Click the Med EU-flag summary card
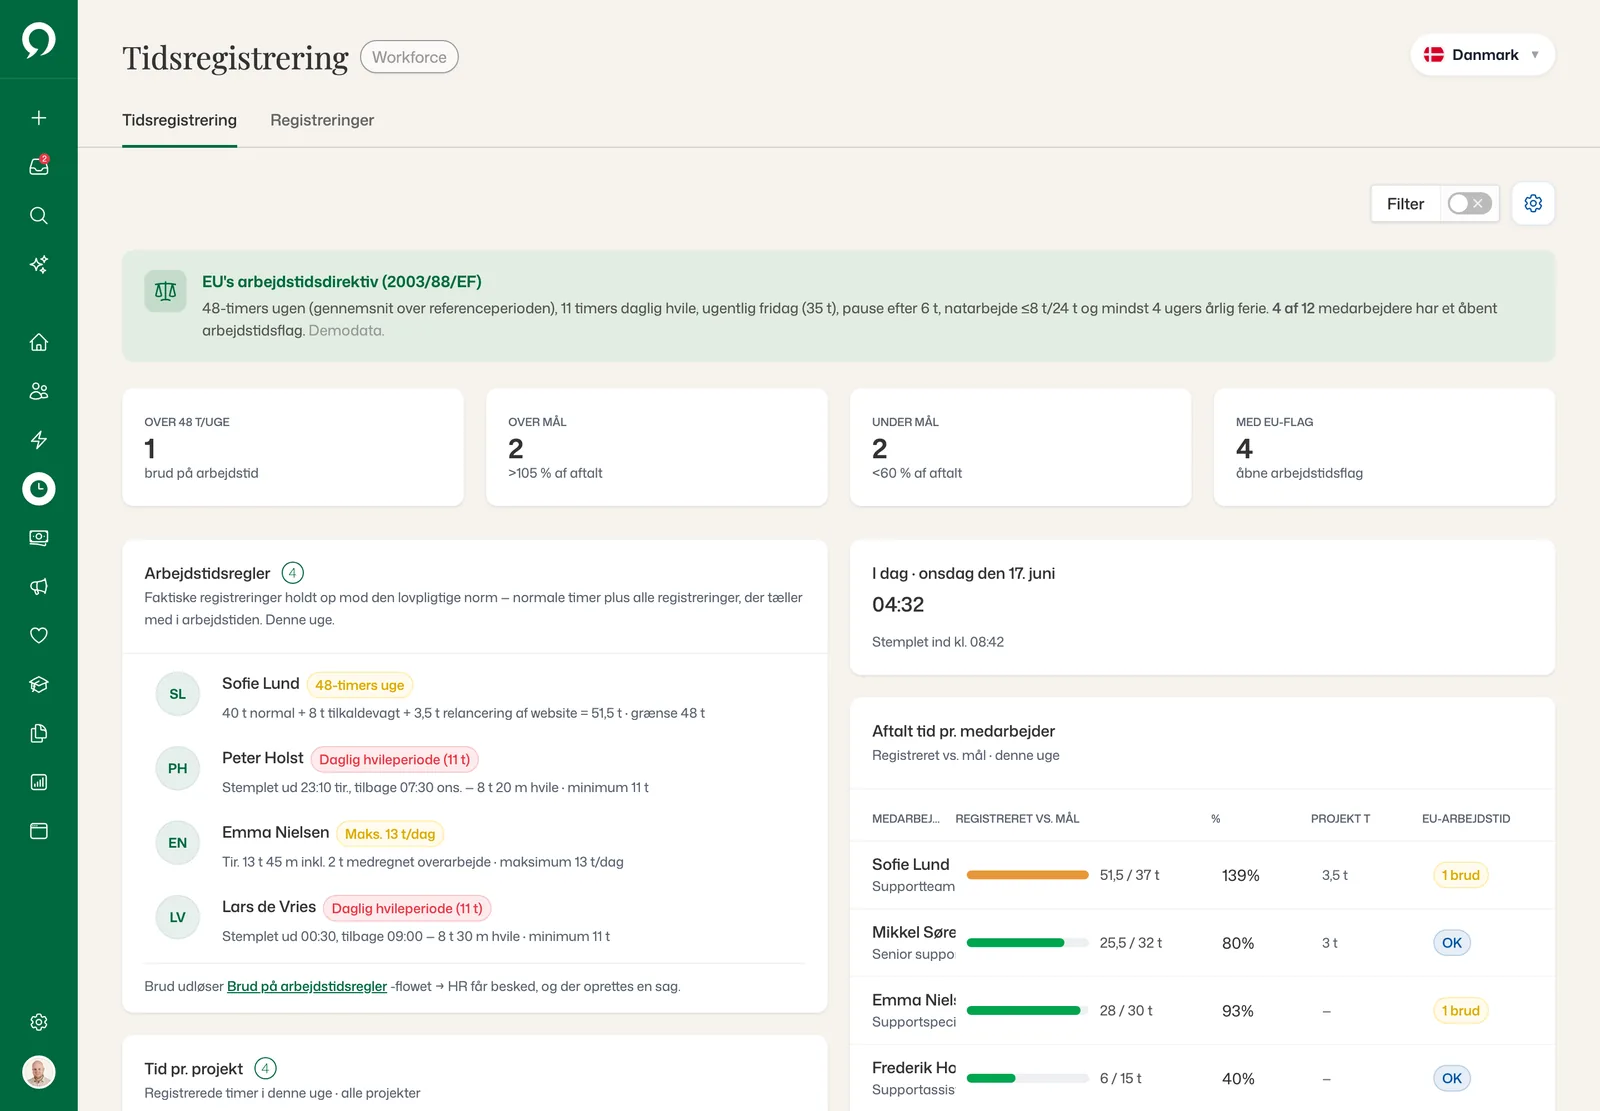 point(1384,447)
